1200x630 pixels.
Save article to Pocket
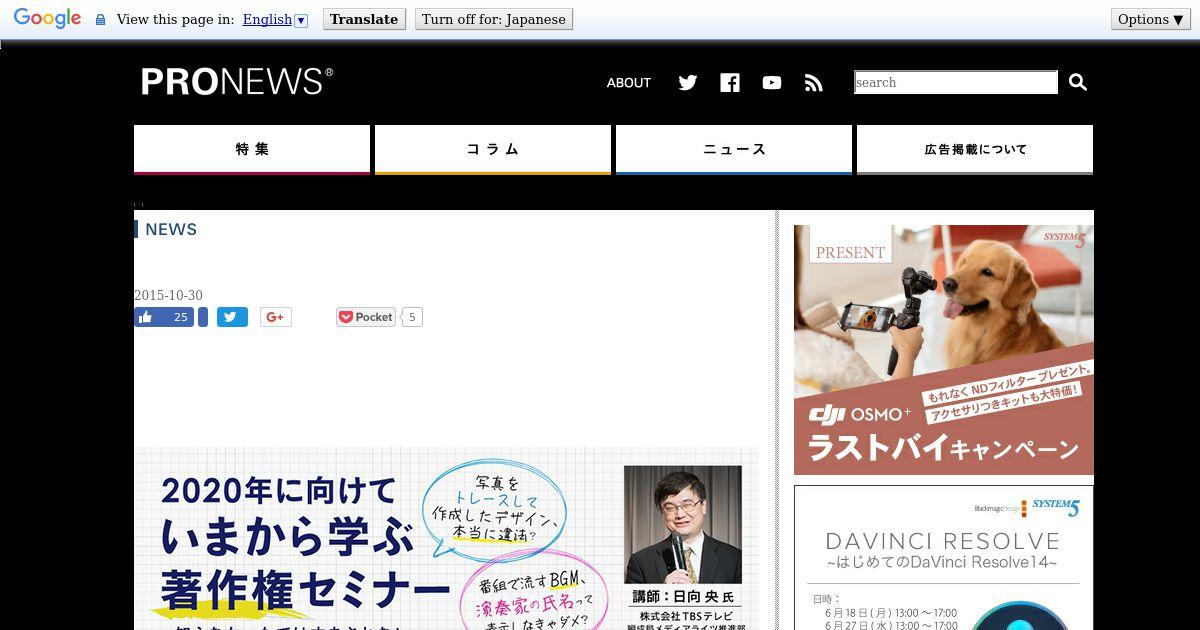click(x=366, y=317)
